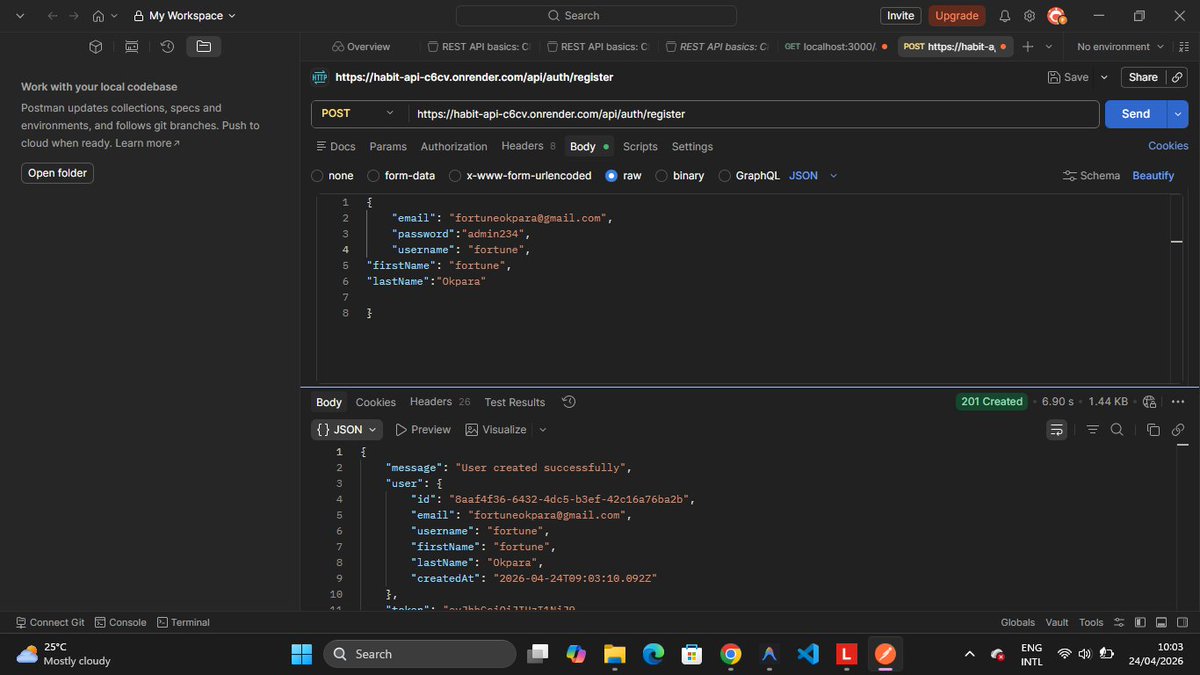Expand the Send button options arrow

(1178, 114)
